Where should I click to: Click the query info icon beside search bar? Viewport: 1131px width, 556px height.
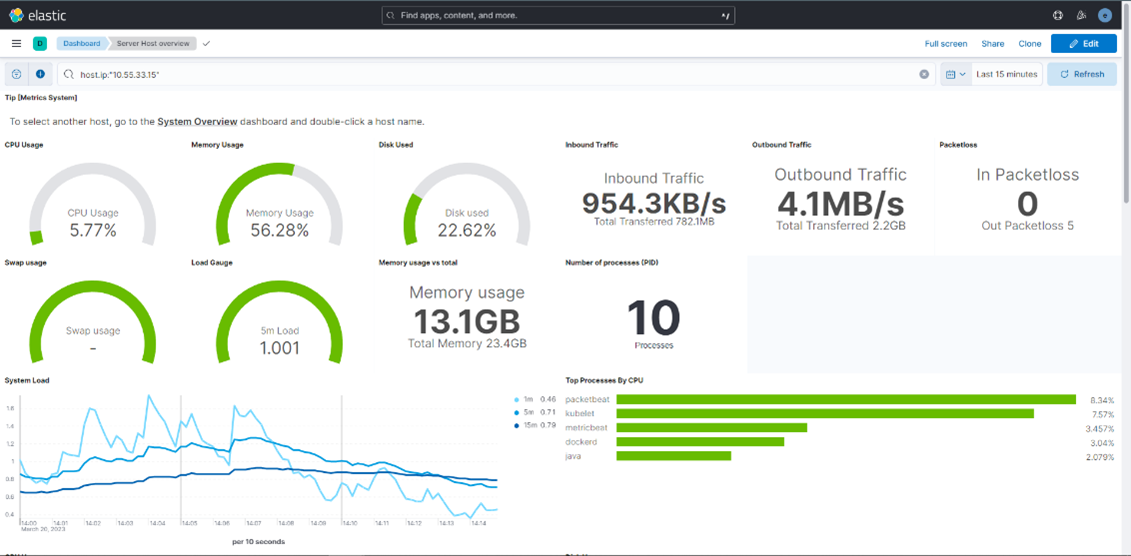click(40, 74)
